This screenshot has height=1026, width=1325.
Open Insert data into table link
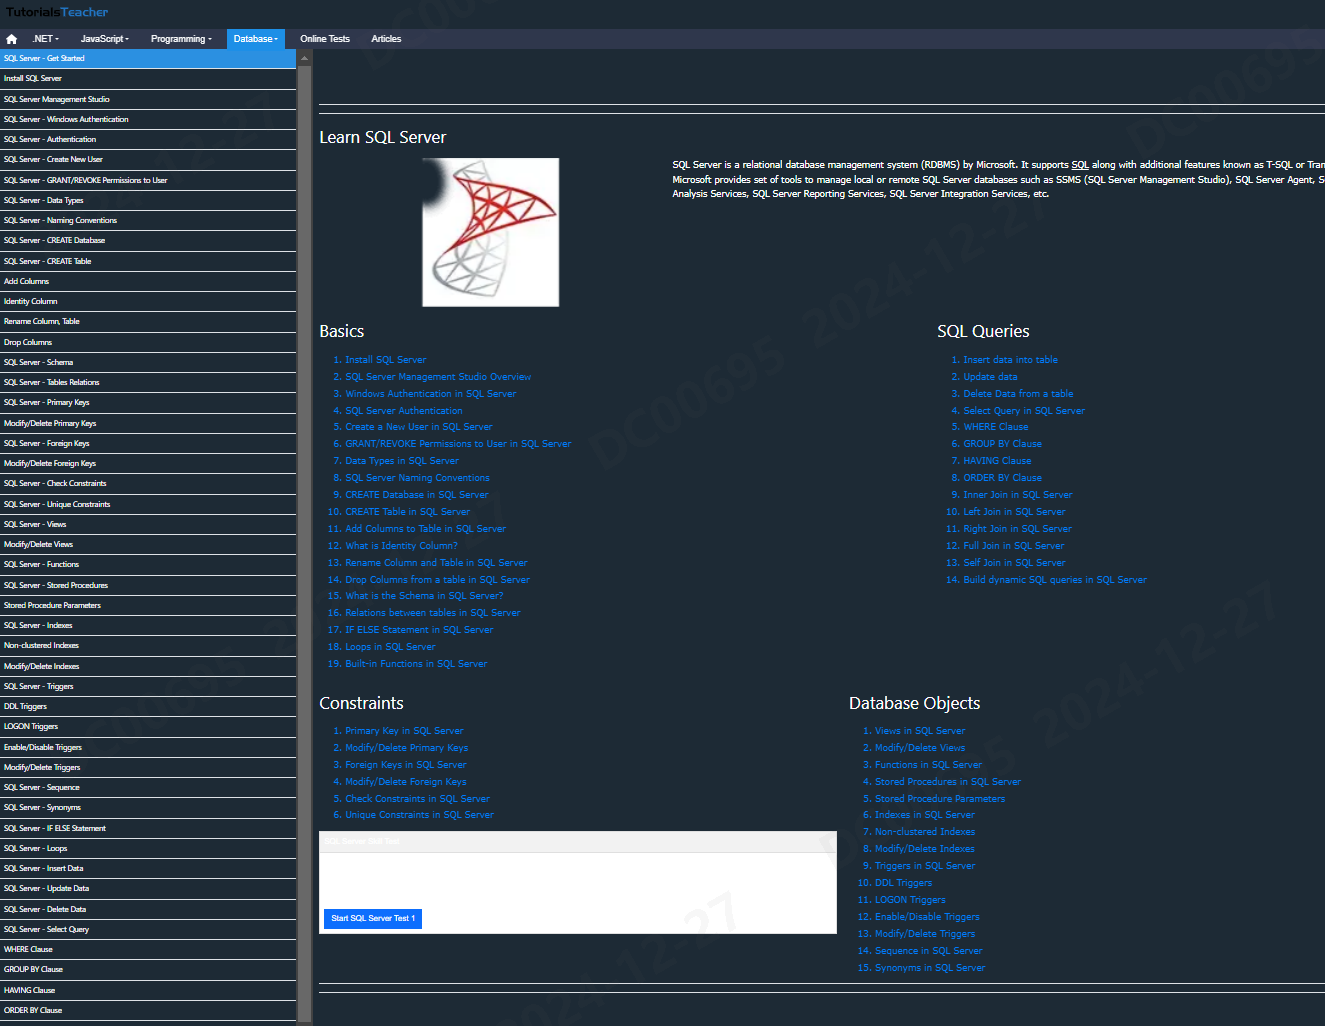1010,360
